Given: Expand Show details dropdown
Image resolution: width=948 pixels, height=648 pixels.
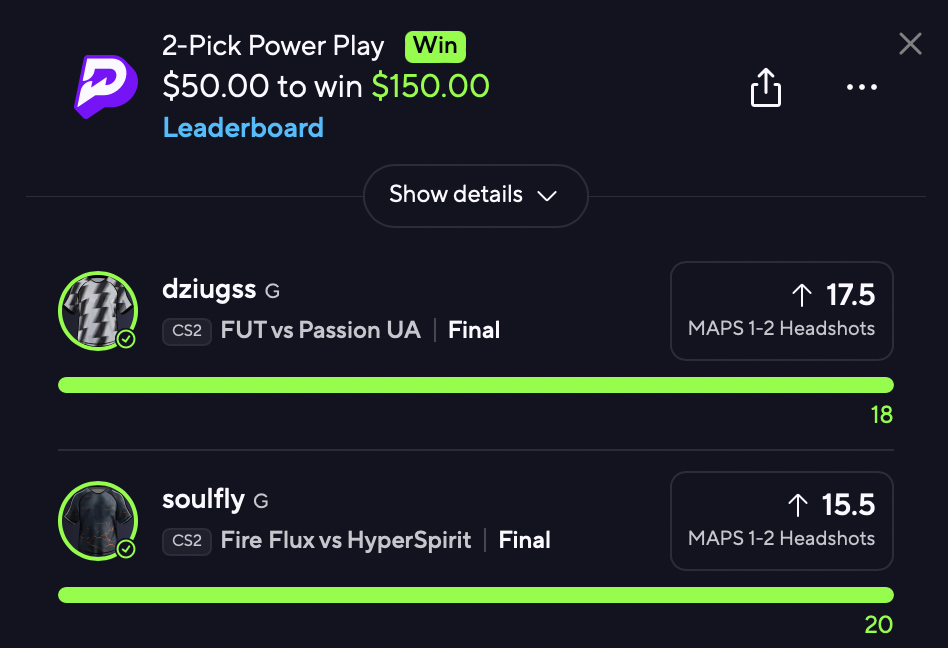Looking at the screenshot, I should point(475,195).
